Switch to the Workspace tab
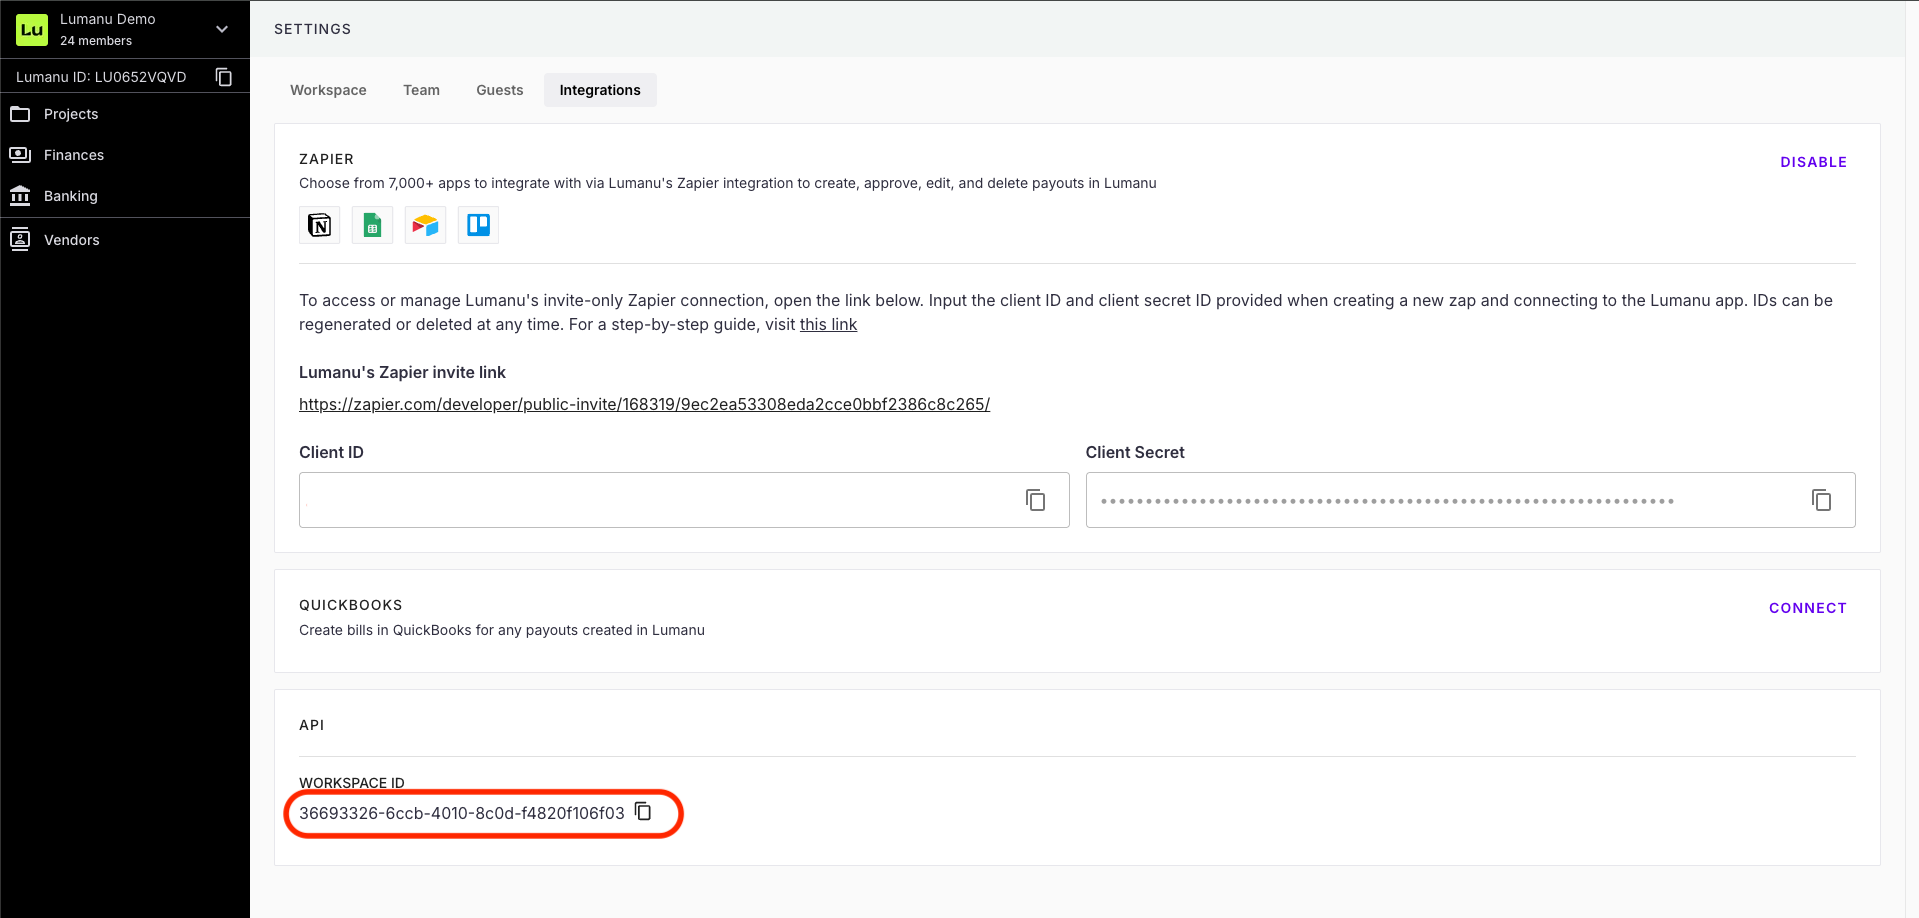The height and width of the screenshot is (918, 1919). [x=328, y=90]
